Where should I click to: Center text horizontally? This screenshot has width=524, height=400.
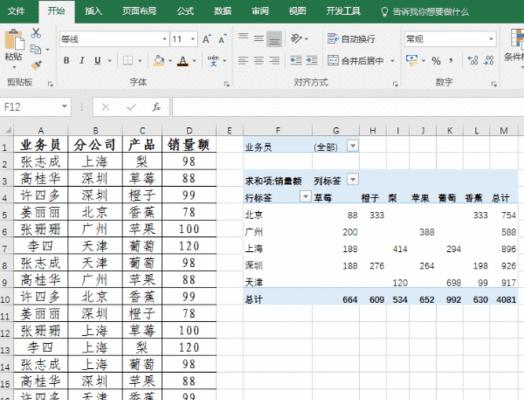(x=259, y=60)
